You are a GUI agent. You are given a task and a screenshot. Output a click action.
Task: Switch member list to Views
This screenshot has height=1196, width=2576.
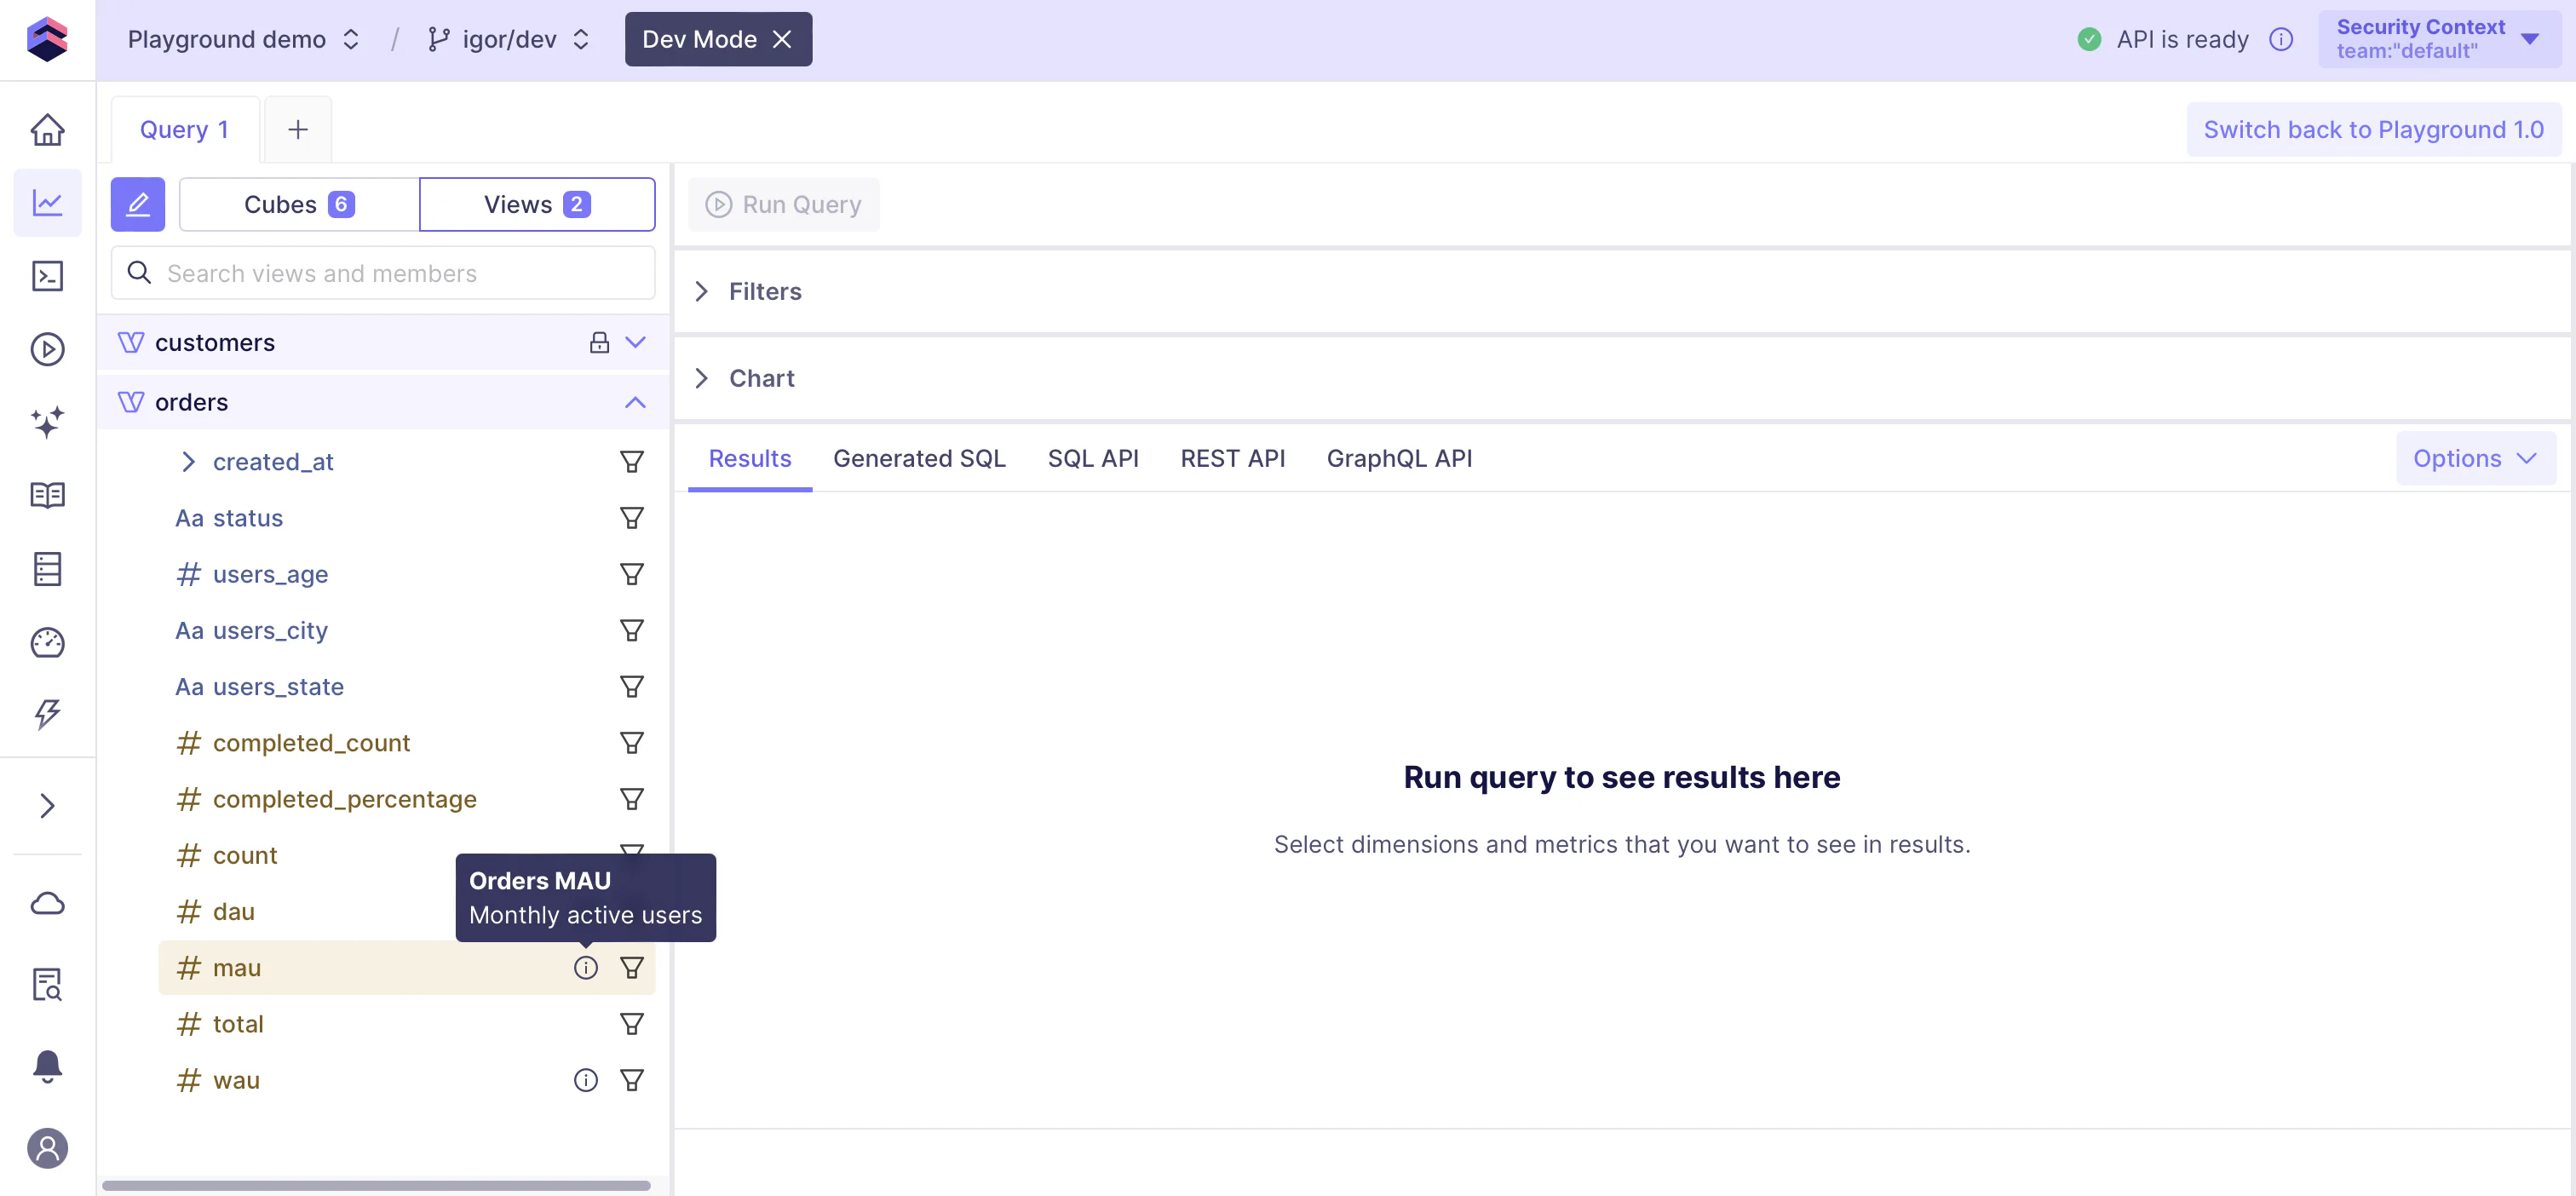[537, 204]
